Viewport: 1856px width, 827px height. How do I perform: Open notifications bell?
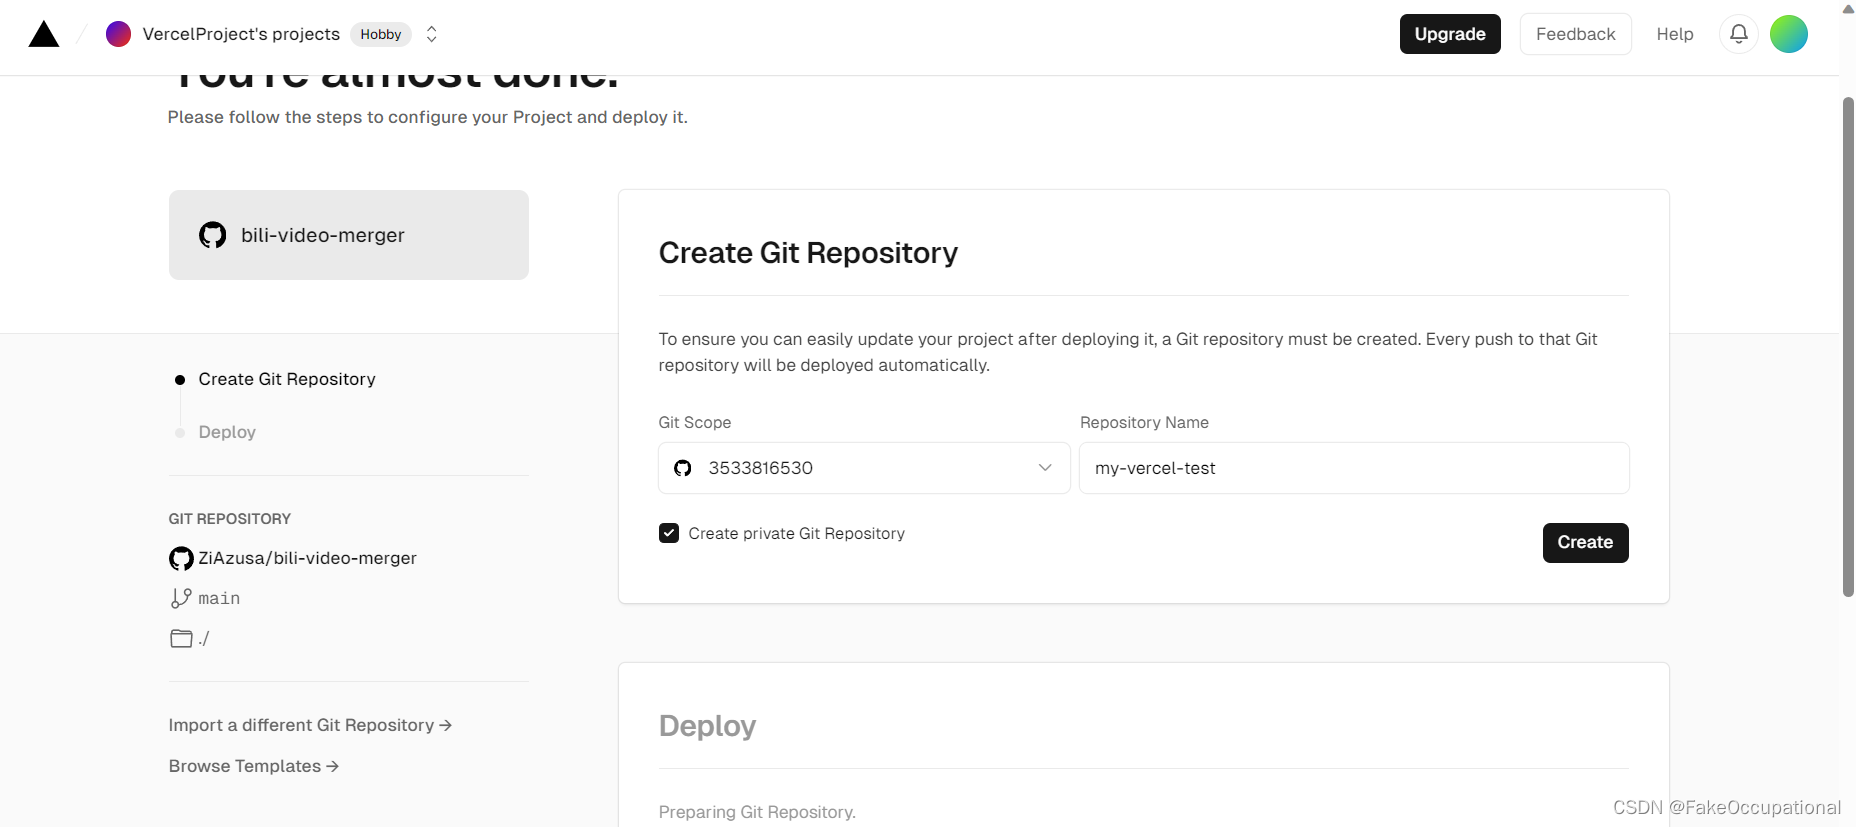click(x=1739, y=34)
